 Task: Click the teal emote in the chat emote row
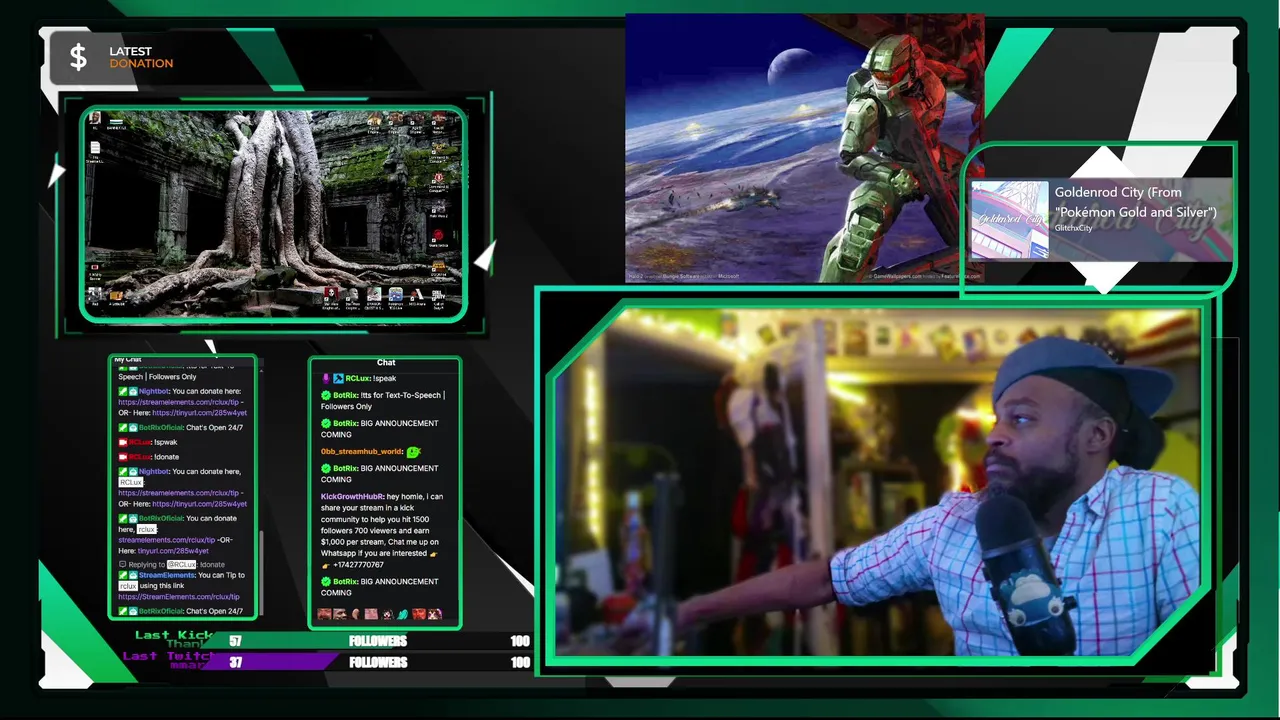[402, 614]
